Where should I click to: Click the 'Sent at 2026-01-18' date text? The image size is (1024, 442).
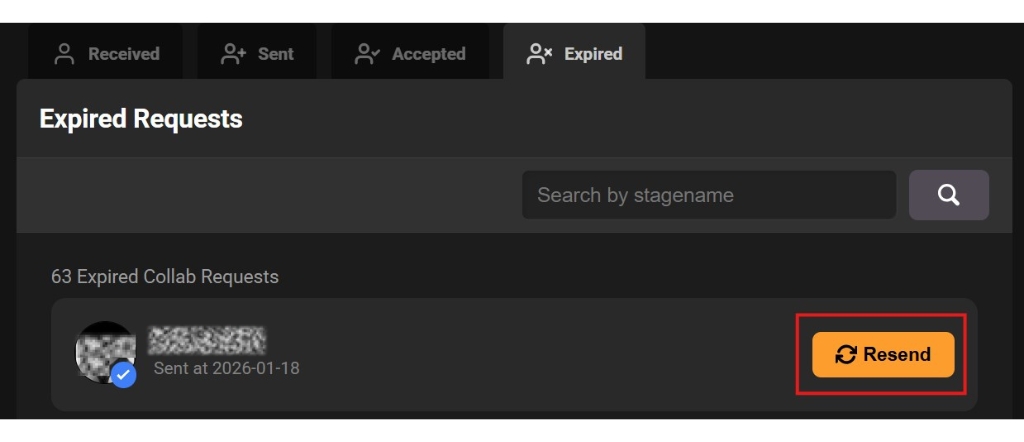point(226,368)
